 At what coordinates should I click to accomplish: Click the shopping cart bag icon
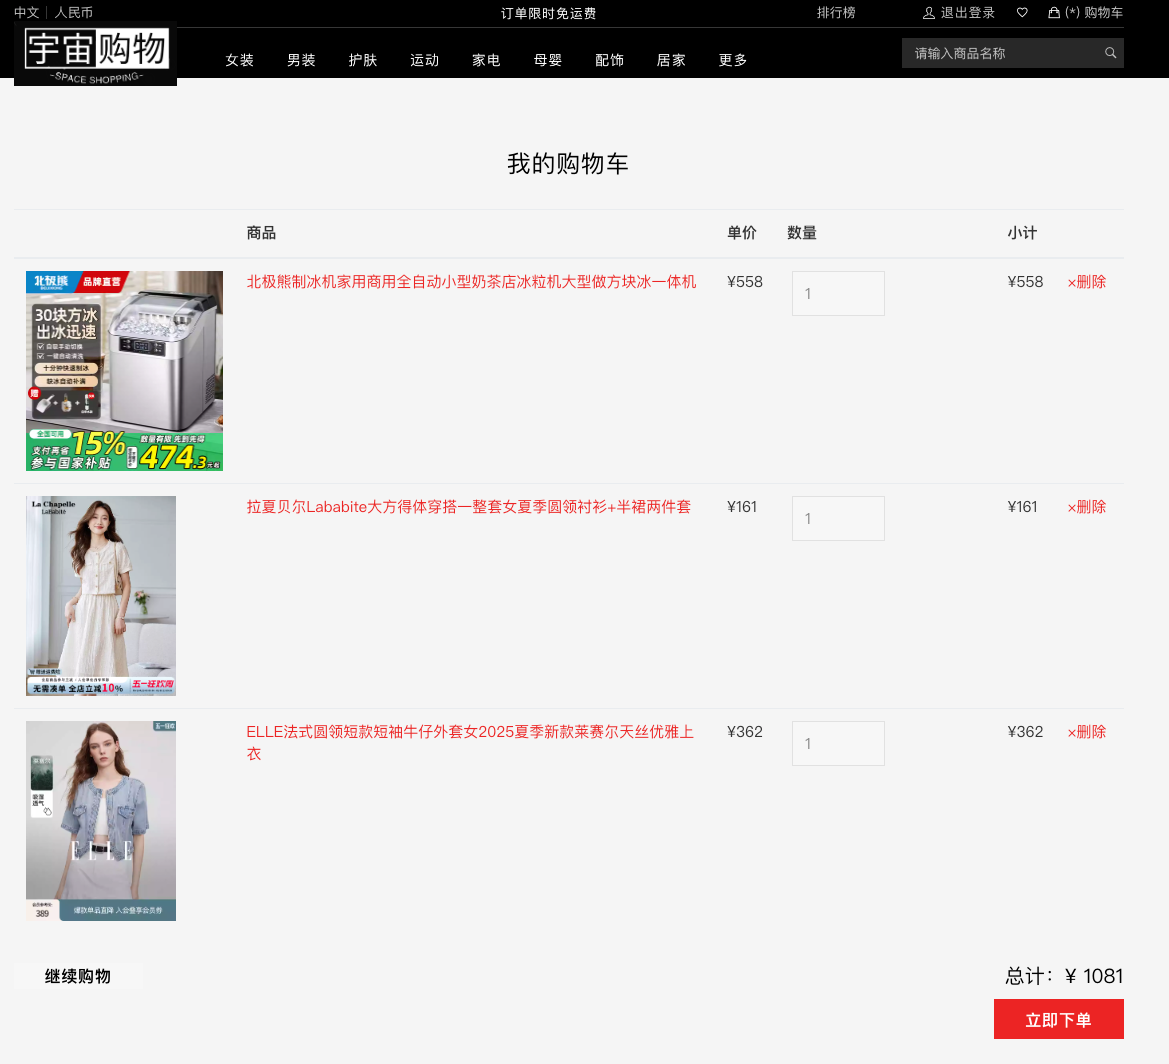[1054, 13]
